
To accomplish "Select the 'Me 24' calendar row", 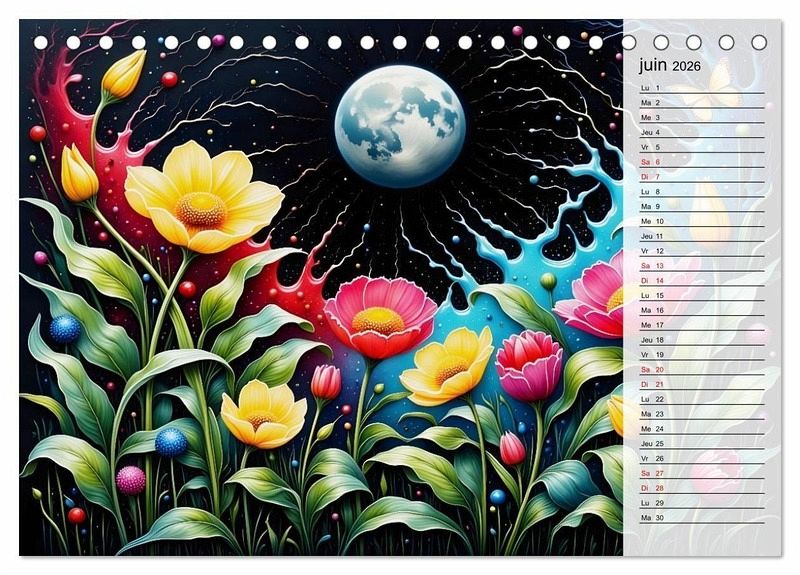I will [x=703, y=428].
